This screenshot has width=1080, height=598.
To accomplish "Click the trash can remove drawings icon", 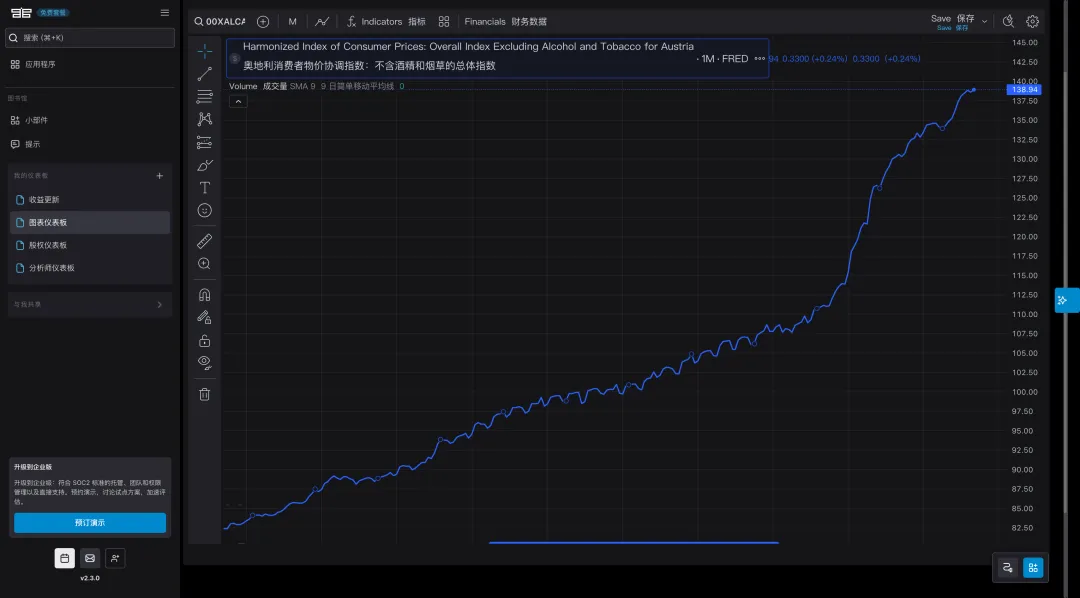I will click(205, 394).
